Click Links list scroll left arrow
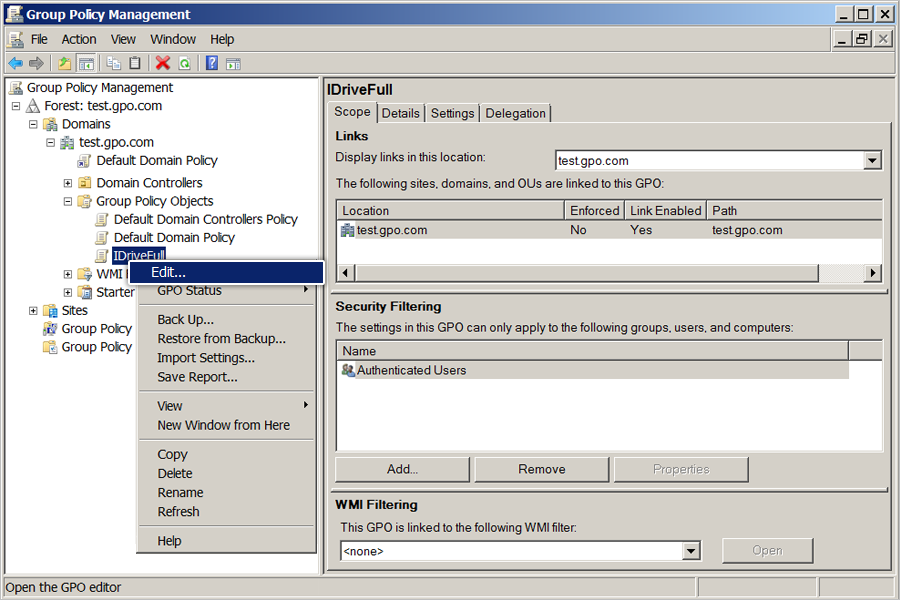 point(345,273)
